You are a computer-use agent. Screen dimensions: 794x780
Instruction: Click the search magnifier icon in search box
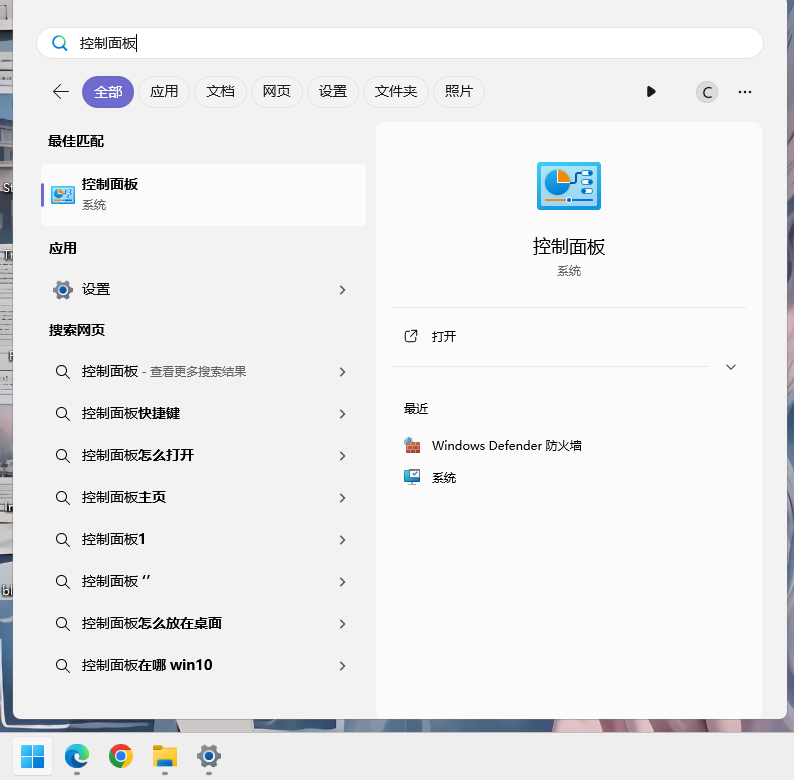click(x=60, y=43)
